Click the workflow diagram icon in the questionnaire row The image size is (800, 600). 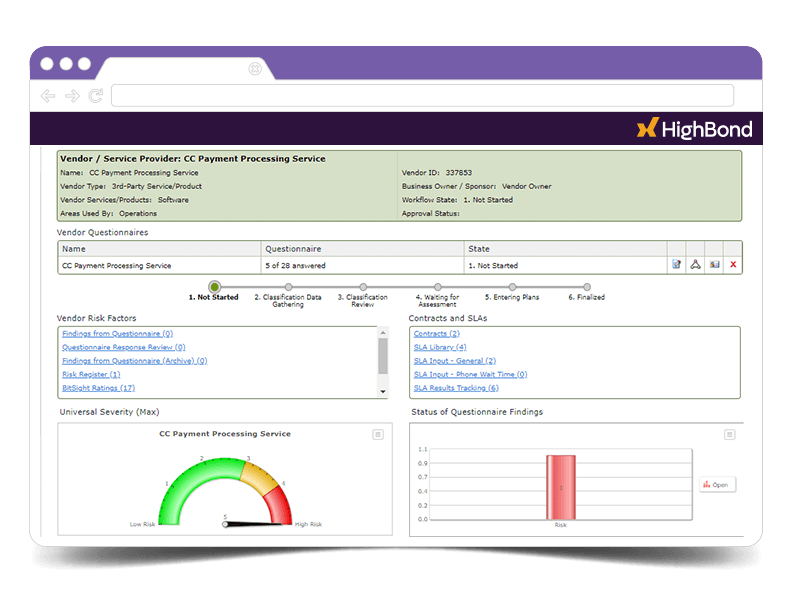[x=695, y=264]
